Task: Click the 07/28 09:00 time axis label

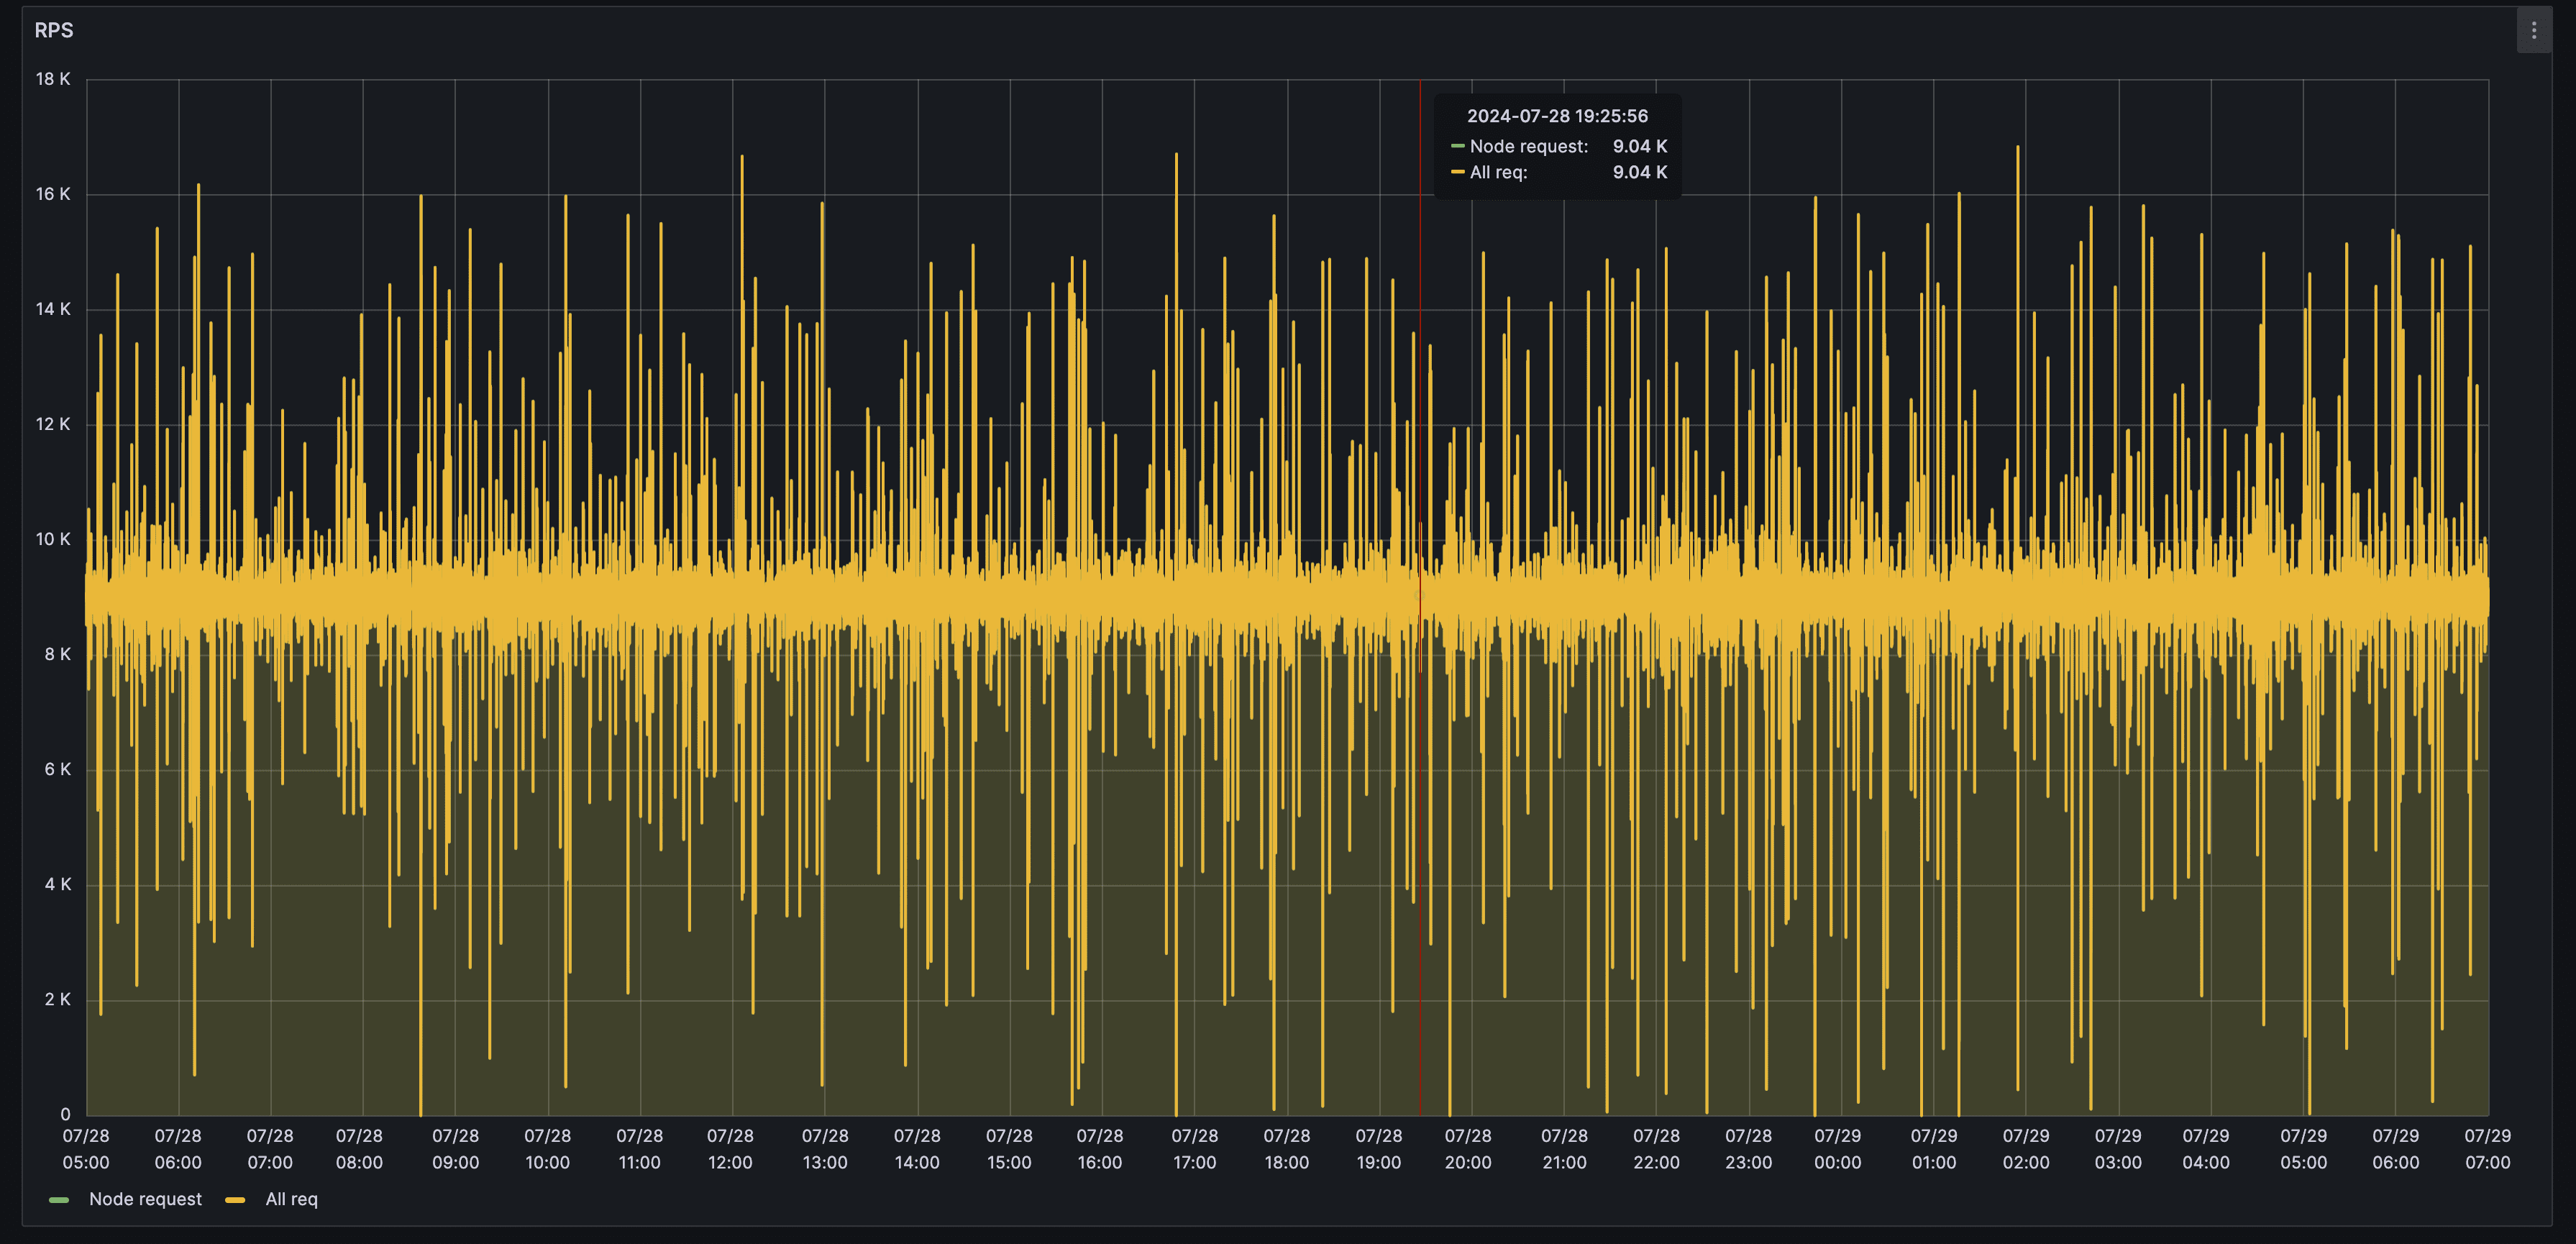Action: (x=455, y=1149)
